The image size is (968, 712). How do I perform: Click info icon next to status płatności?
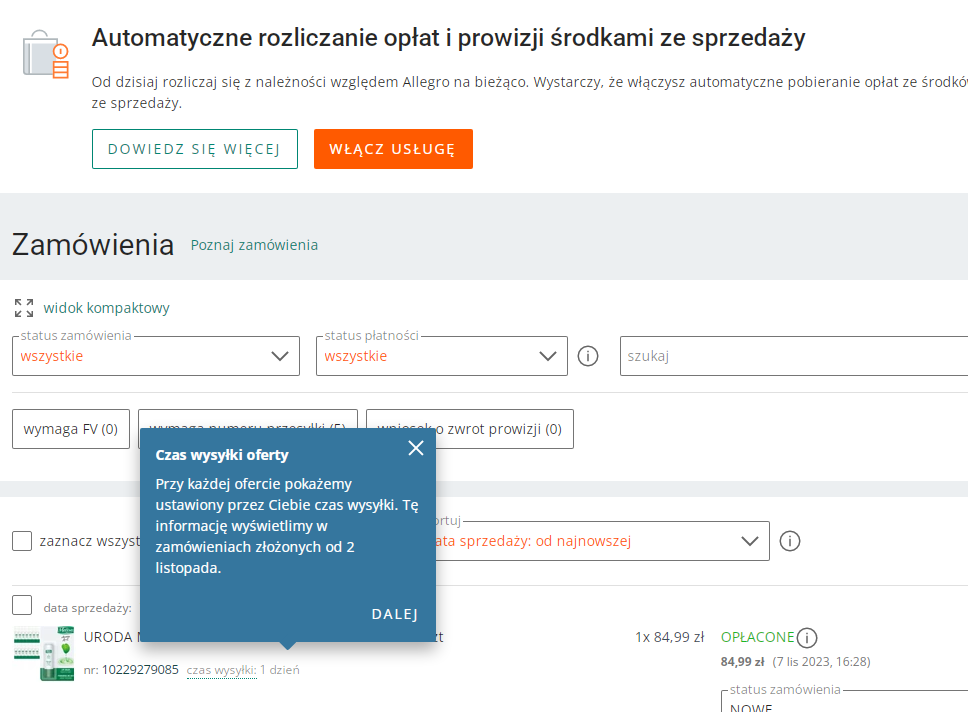[588, 356]
